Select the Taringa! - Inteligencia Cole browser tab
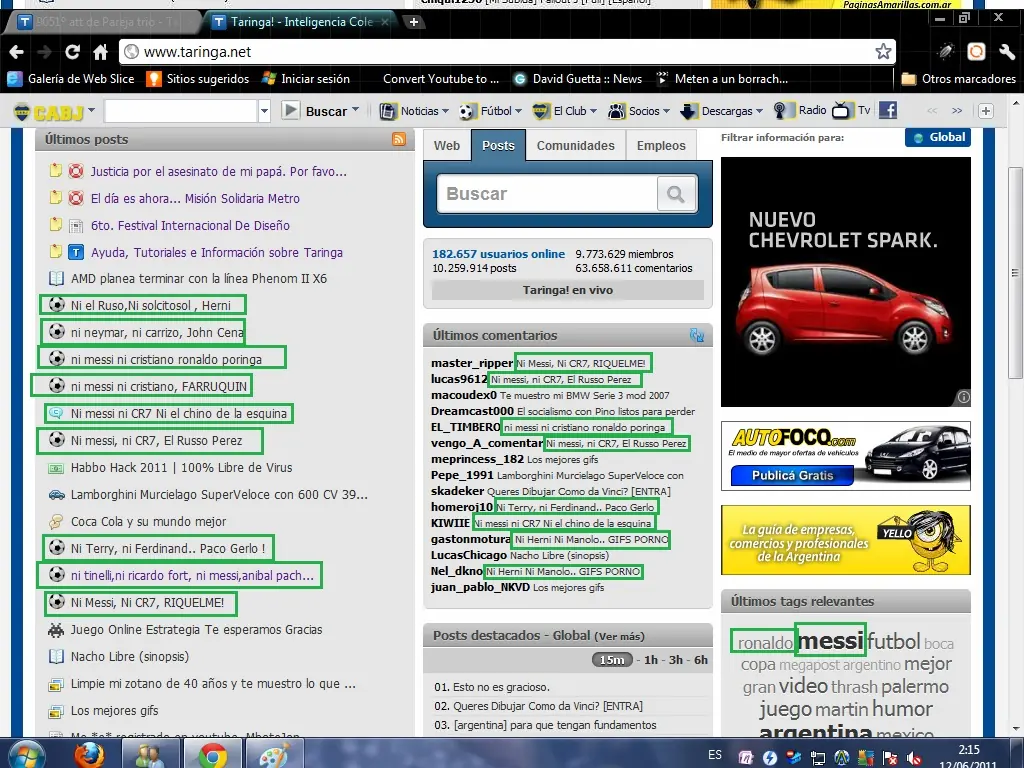Viewport: 1024px width, 768px height. click(301, 22)
